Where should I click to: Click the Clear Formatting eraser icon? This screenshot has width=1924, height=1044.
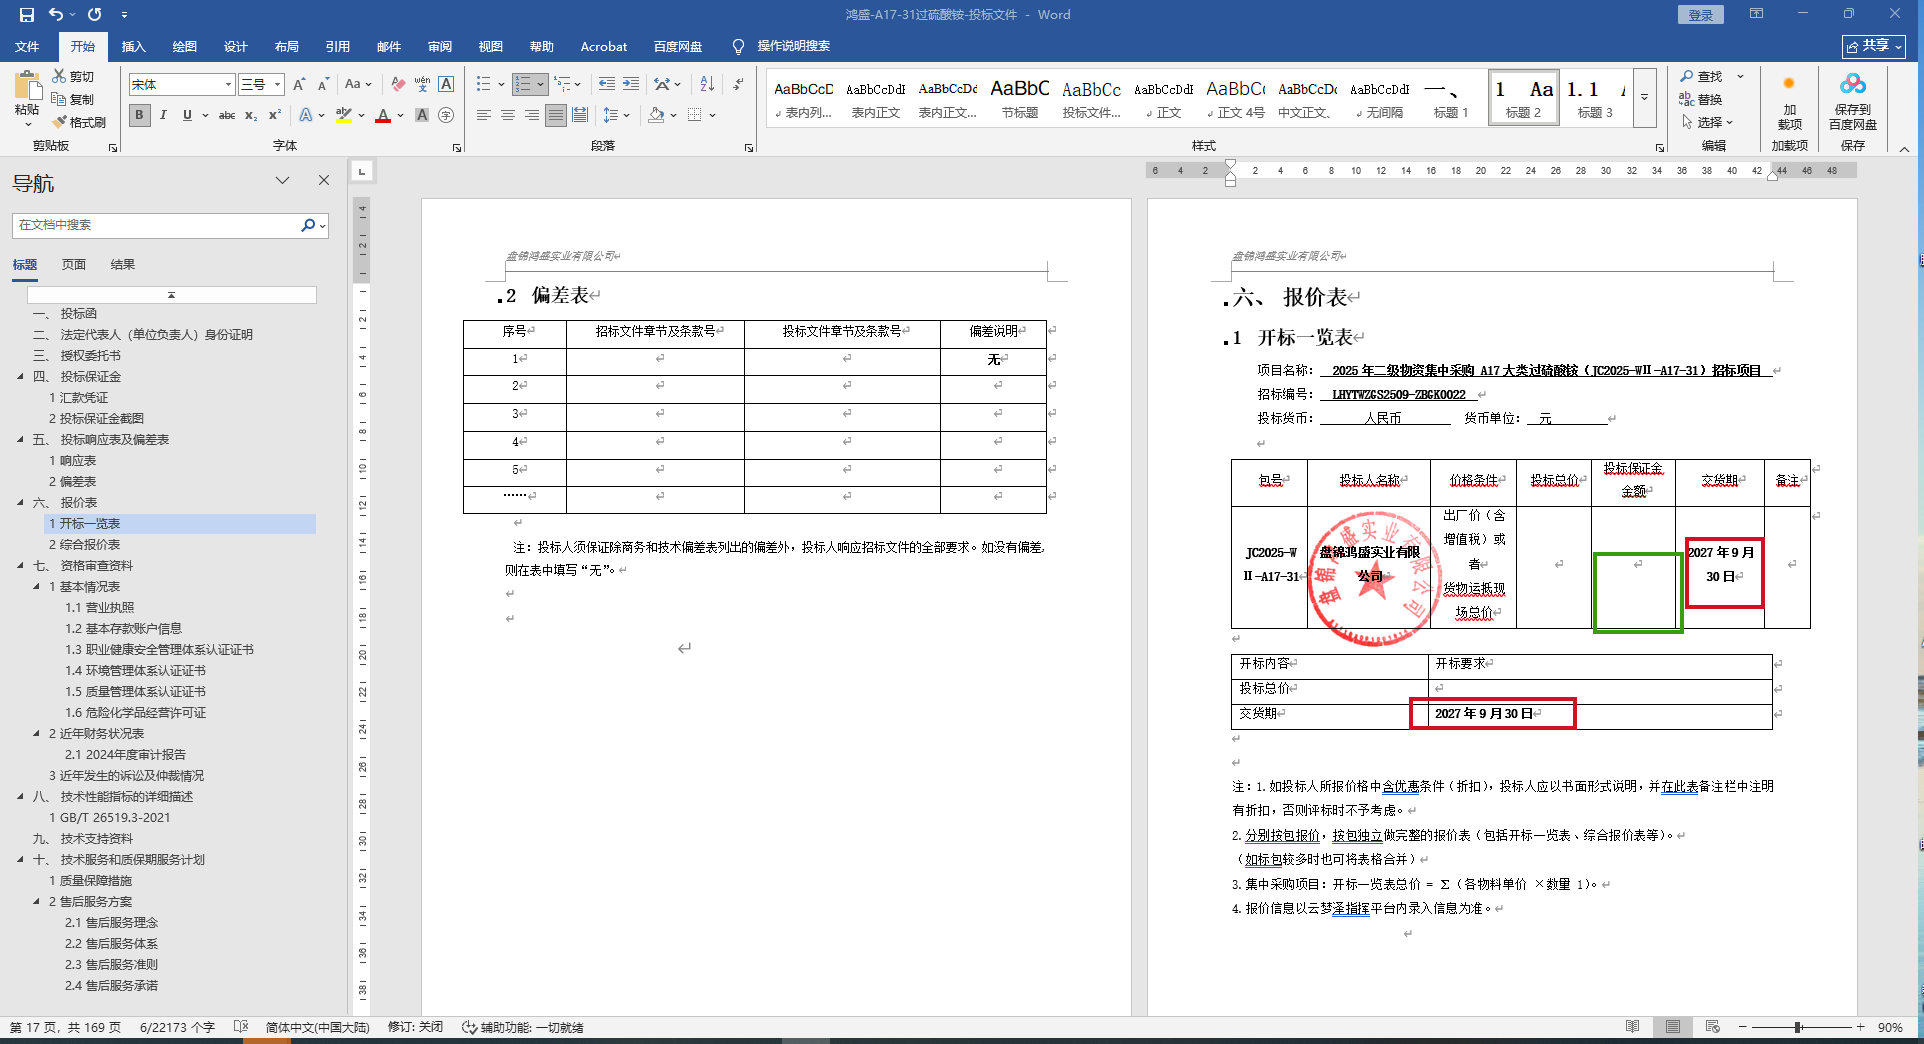pyautogui.click(x=398, y=85)
